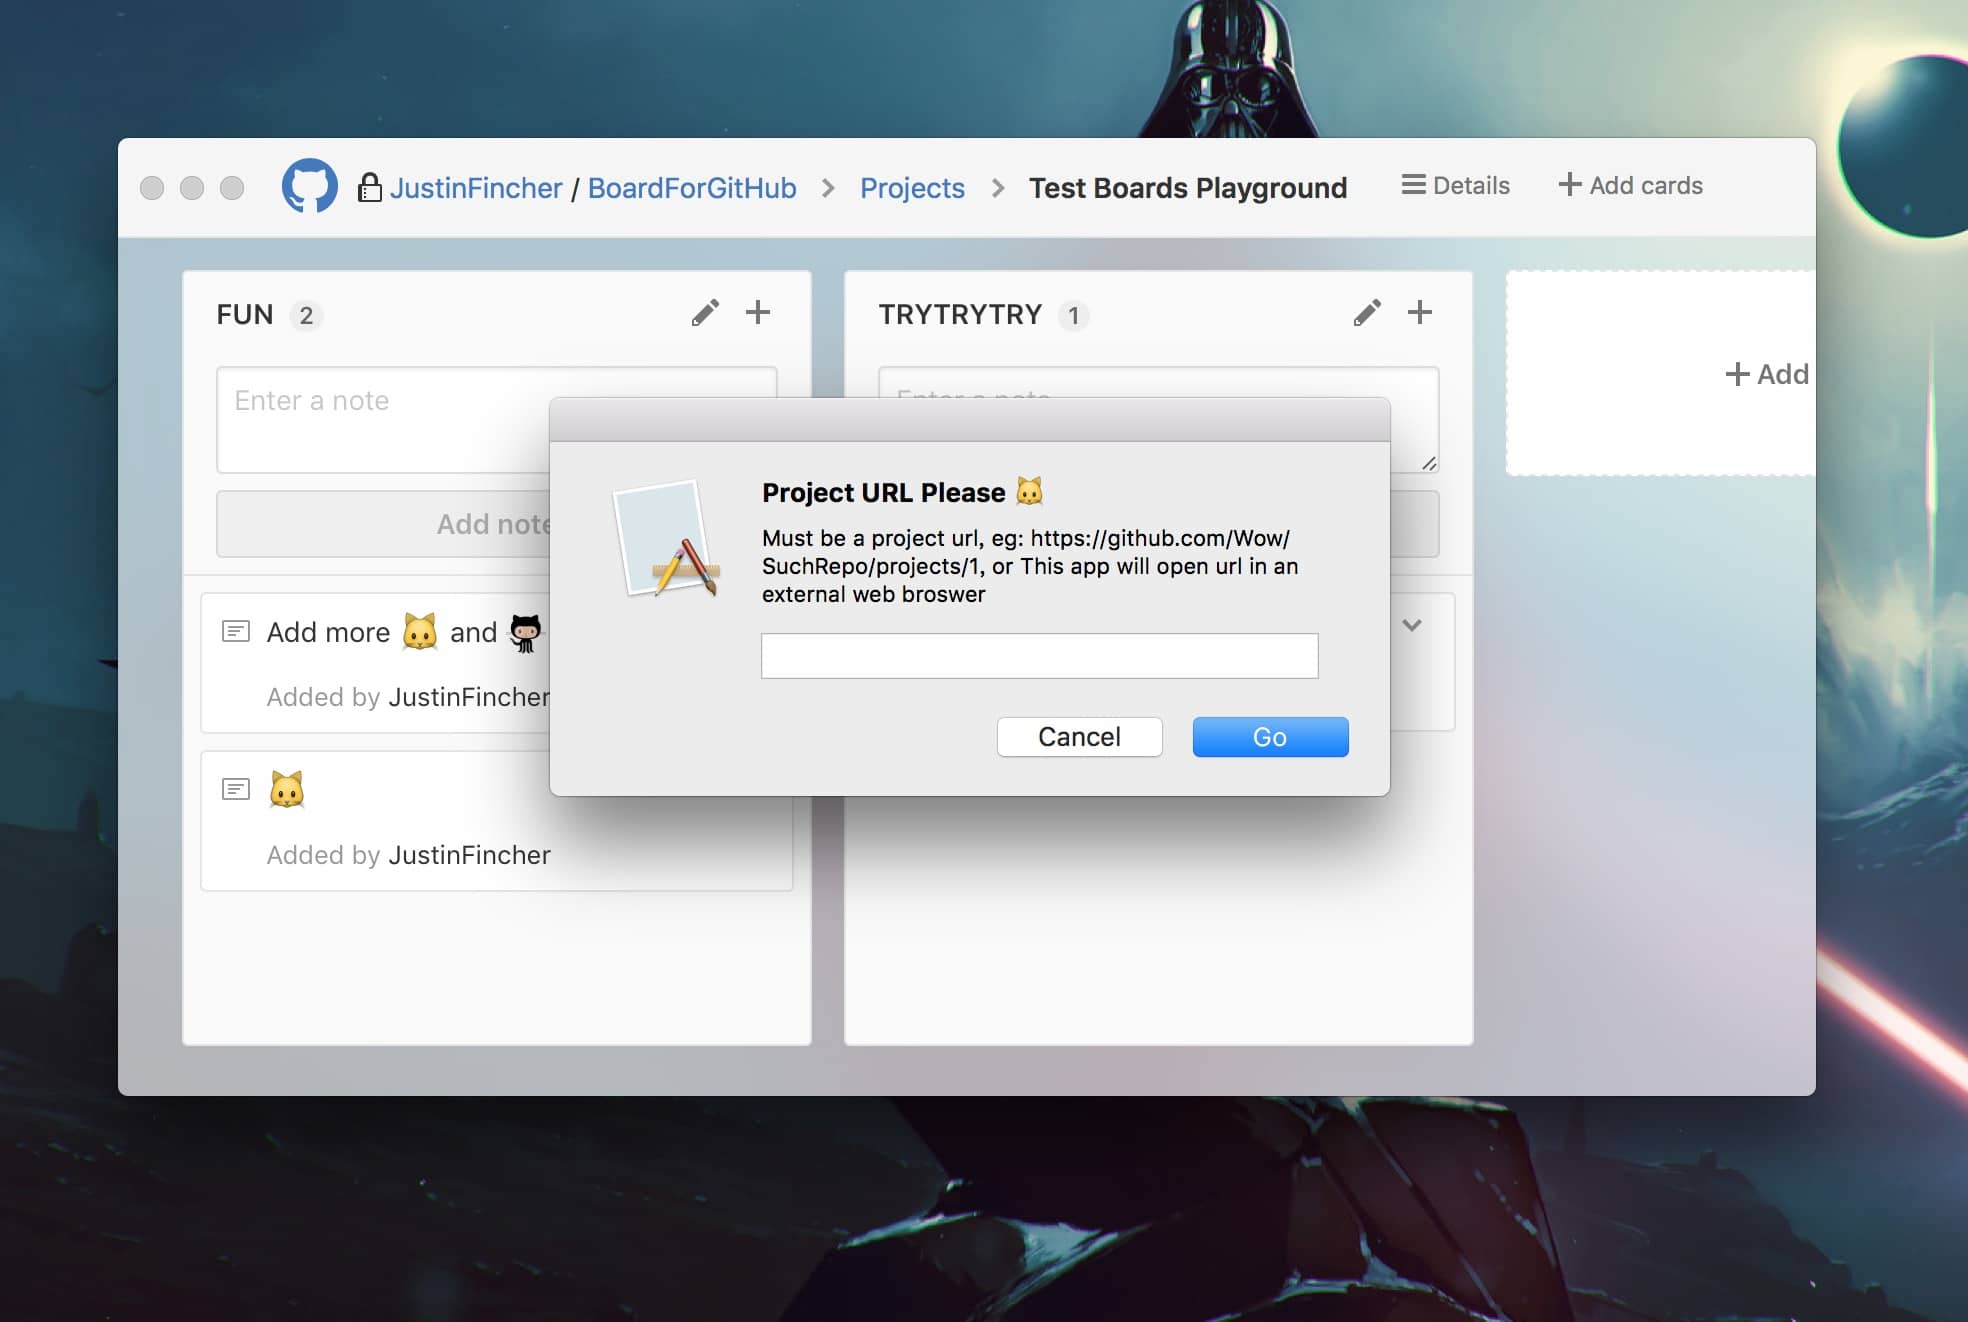
Task: Click the pencil edit icon on FUN column
Action: [x=705, y=313]
